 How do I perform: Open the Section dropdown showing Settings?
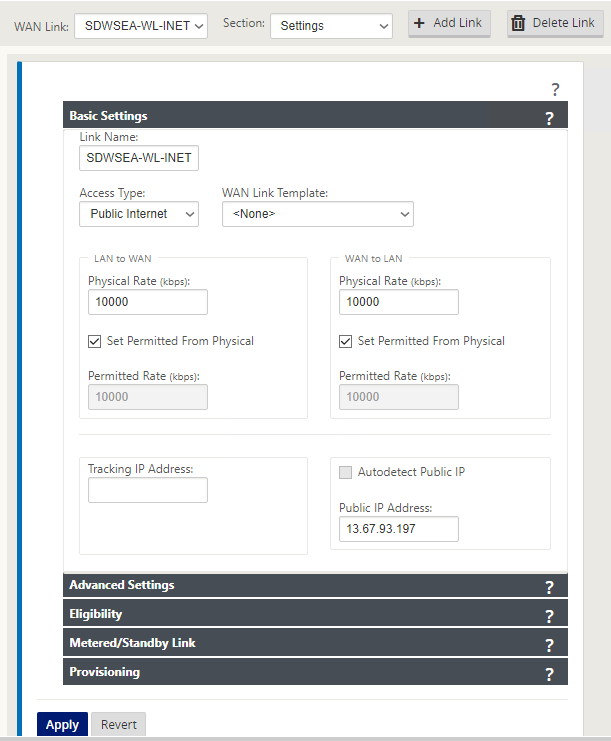(x=331, y=26)
